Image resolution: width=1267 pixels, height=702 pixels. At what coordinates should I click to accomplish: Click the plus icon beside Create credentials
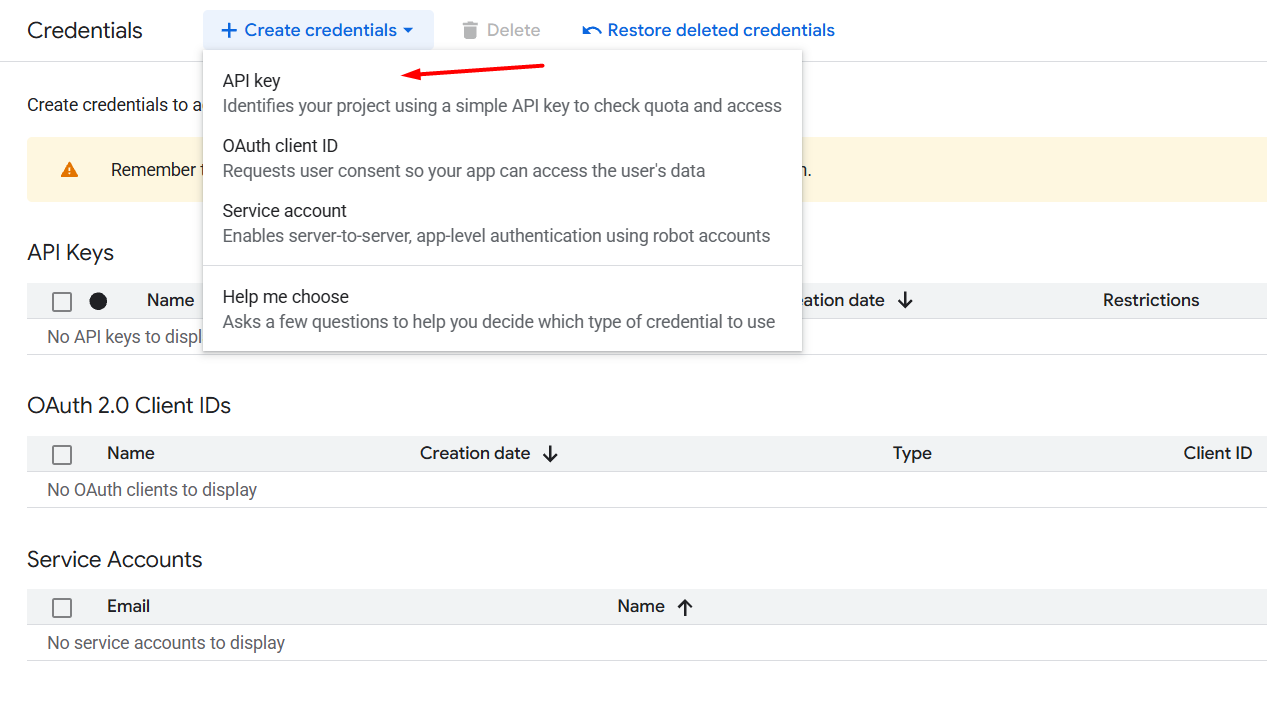[229, 31]
